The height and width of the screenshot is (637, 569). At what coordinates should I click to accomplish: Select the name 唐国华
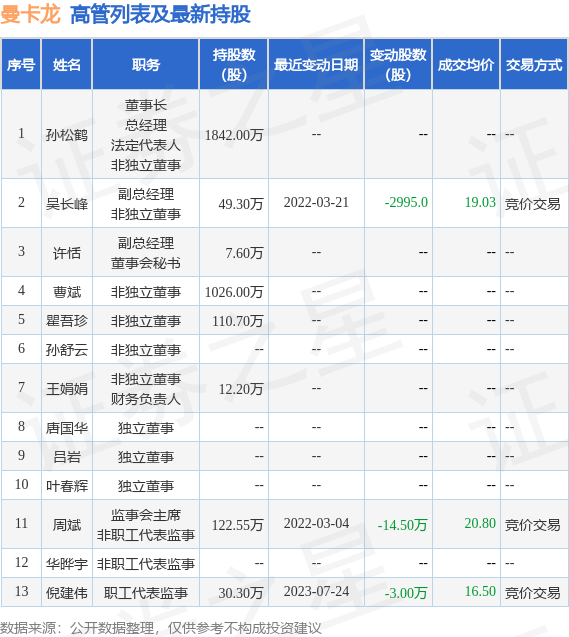(x=67, y=428)
